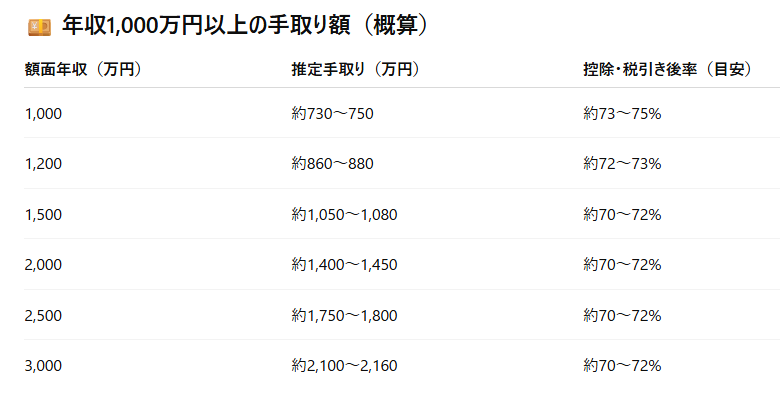Select the heading 年収1,000万円以上の手取り額
Screen dimensions: 780x407
pyautogui.click(x=206, y=25)
